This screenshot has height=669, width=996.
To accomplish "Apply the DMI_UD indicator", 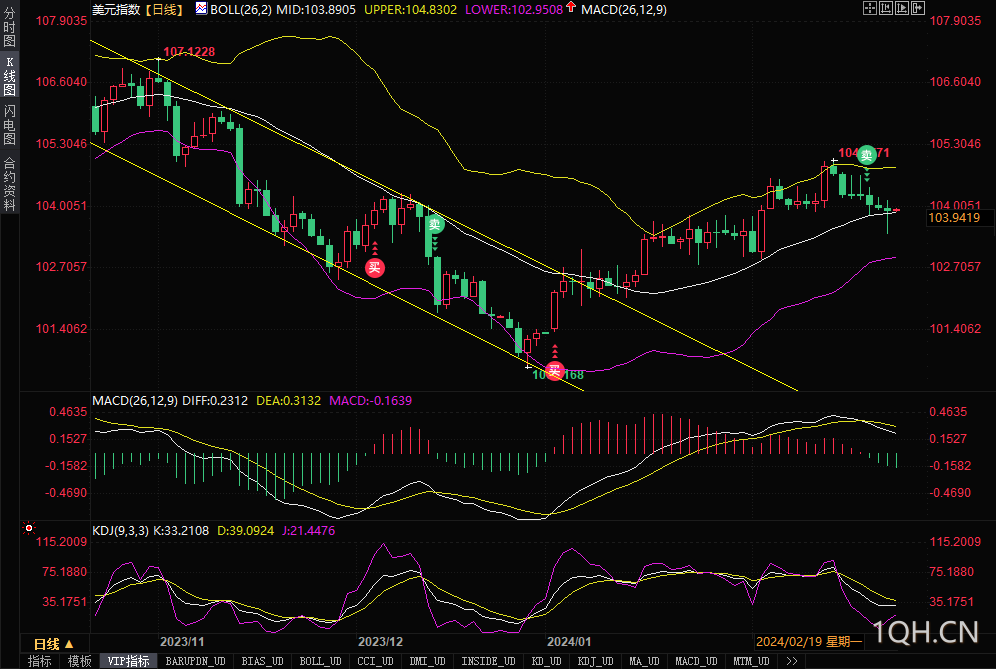I will coord(427,661).
